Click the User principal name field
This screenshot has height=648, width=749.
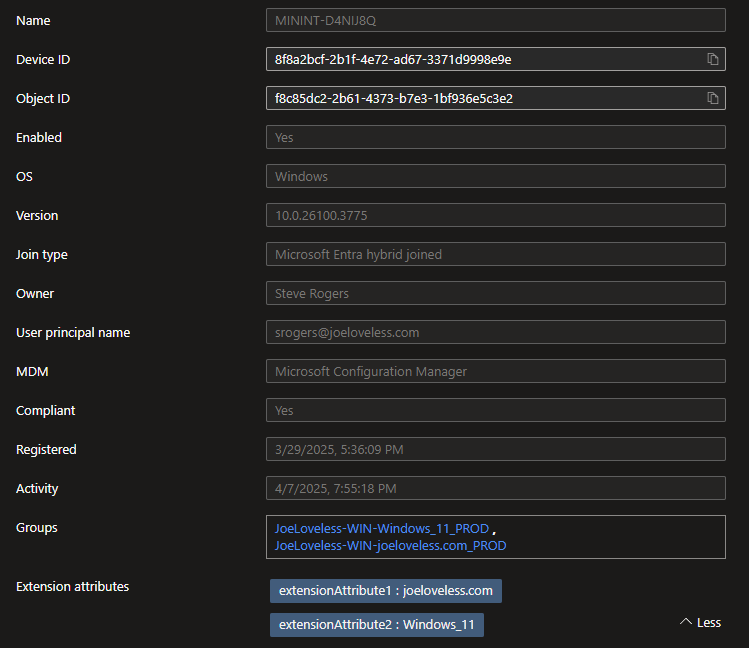(495, 332)
